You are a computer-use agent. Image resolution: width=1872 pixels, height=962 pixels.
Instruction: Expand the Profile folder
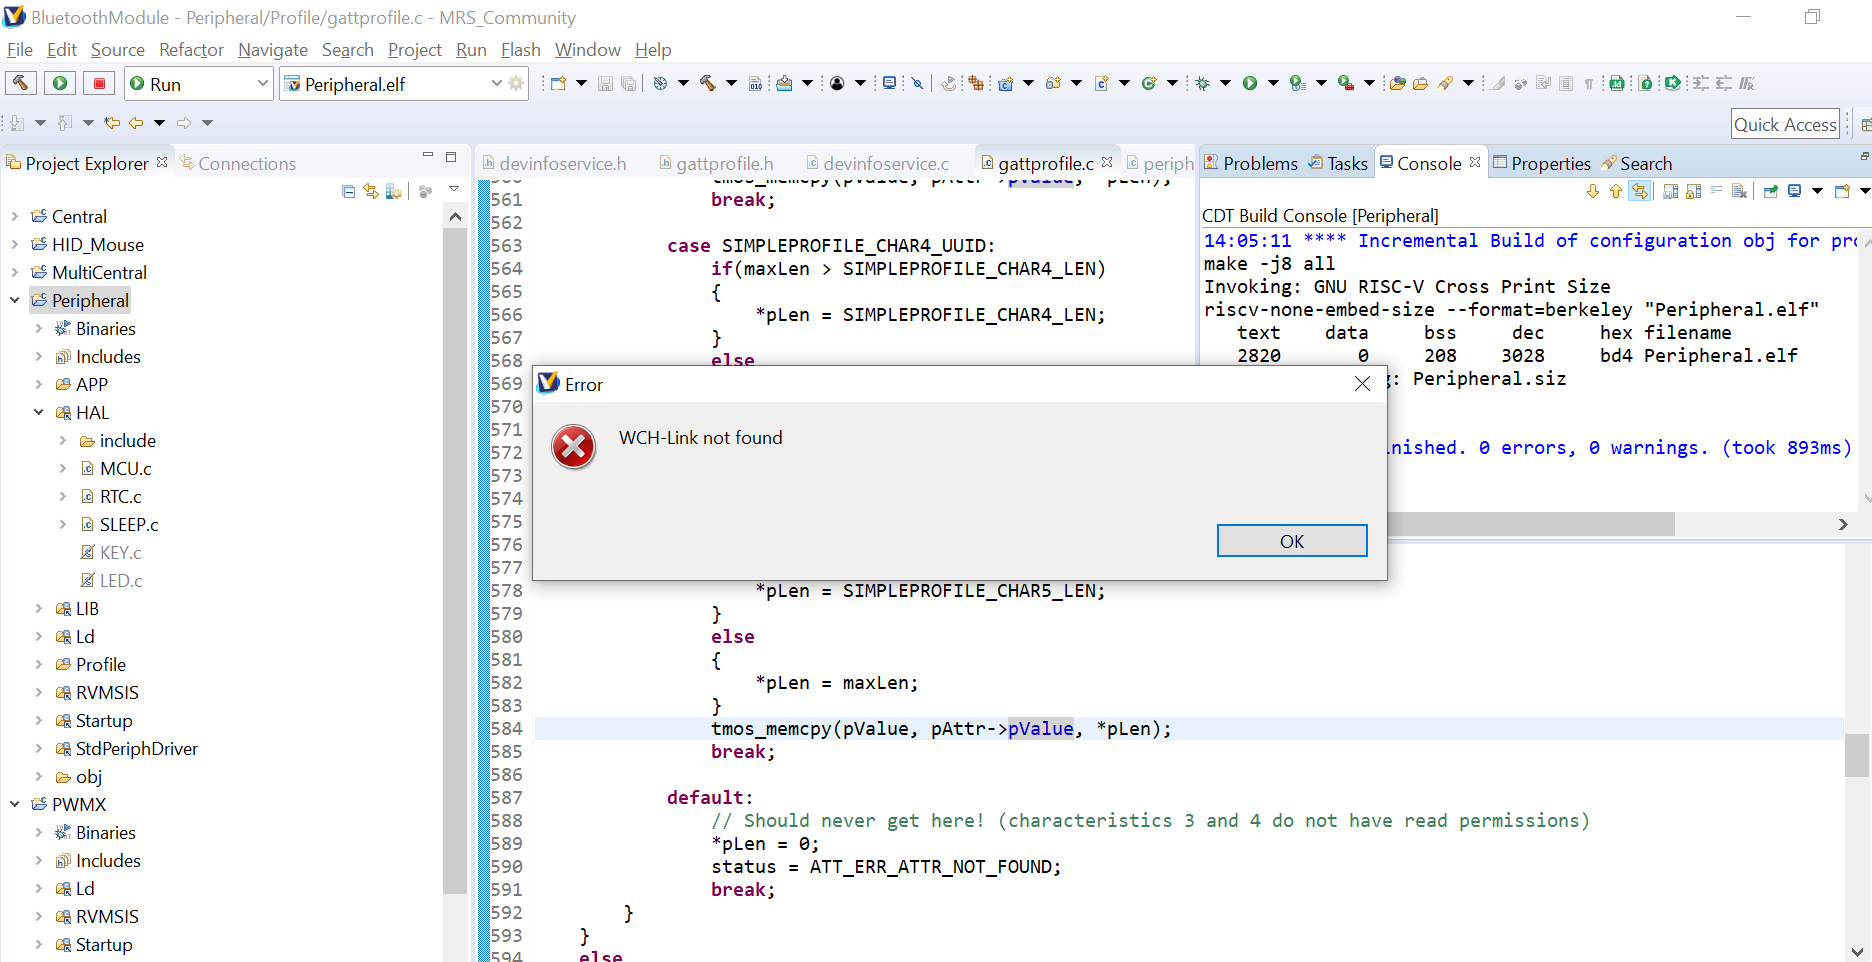point(39,664)
